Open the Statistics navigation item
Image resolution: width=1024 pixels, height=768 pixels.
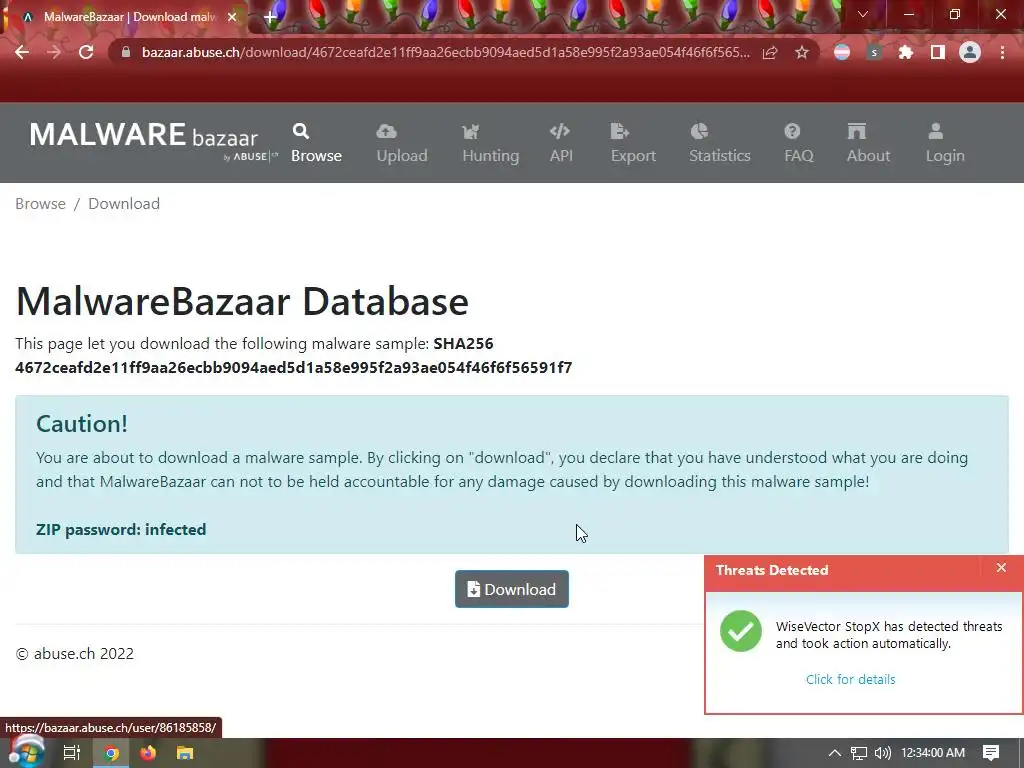(x=720, y=143)
